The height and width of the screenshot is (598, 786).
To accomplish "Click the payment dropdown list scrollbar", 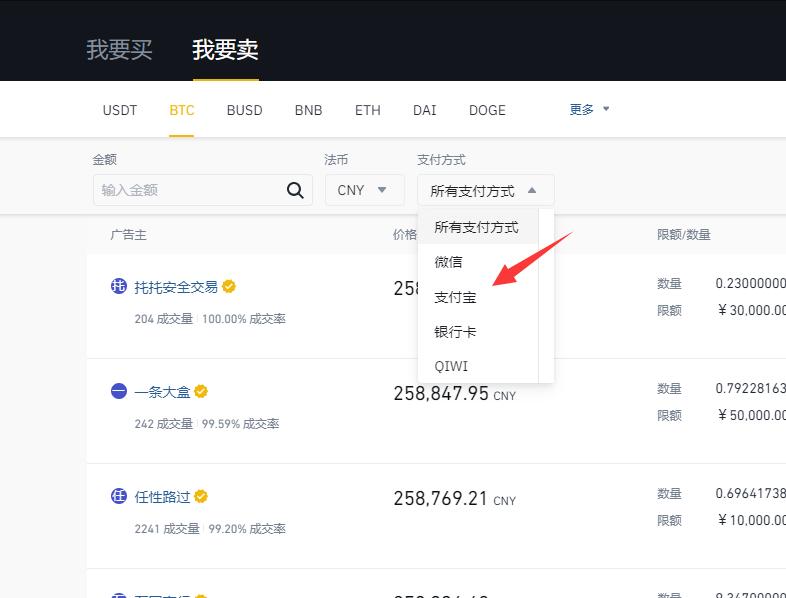I will (x=546, y=296).
